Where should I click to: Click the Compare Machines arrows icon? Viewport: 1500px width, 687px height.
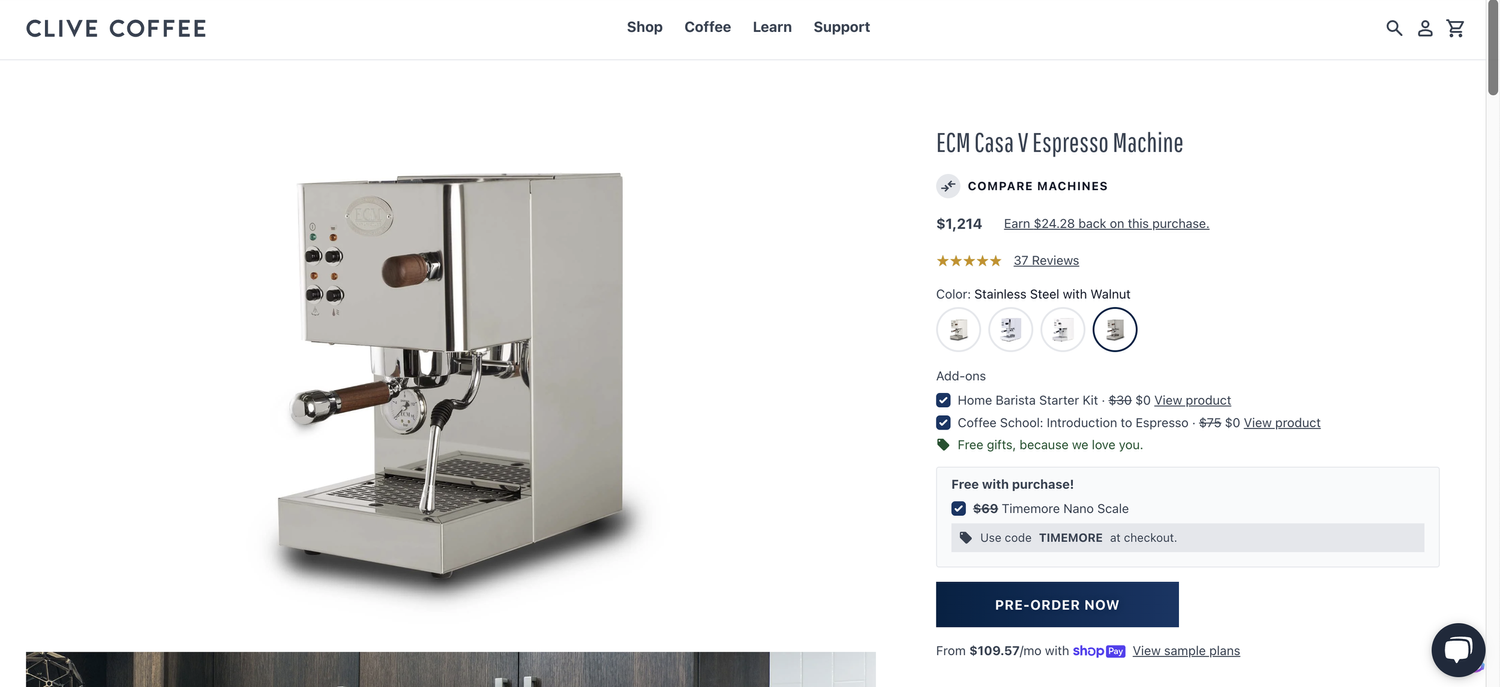948,186
